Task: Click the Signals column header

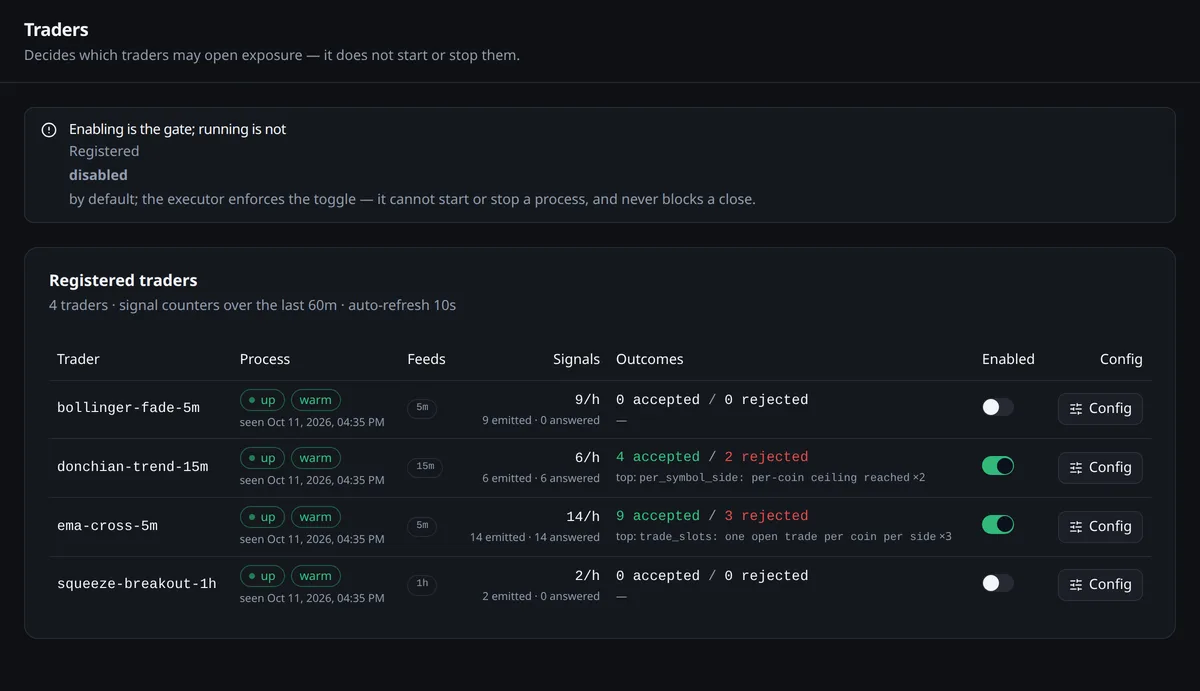Action: coord(577,359)
